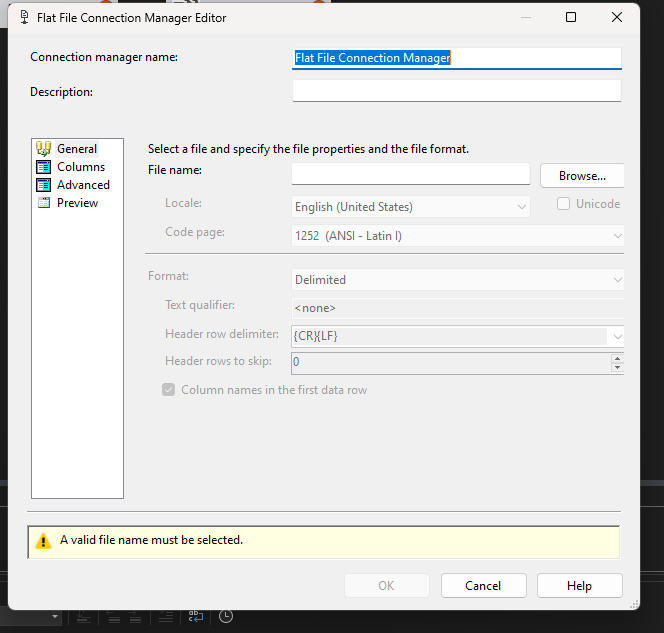Open the Locale dropdown
Screen dimensions: 664x633
[x=411, y=207]
